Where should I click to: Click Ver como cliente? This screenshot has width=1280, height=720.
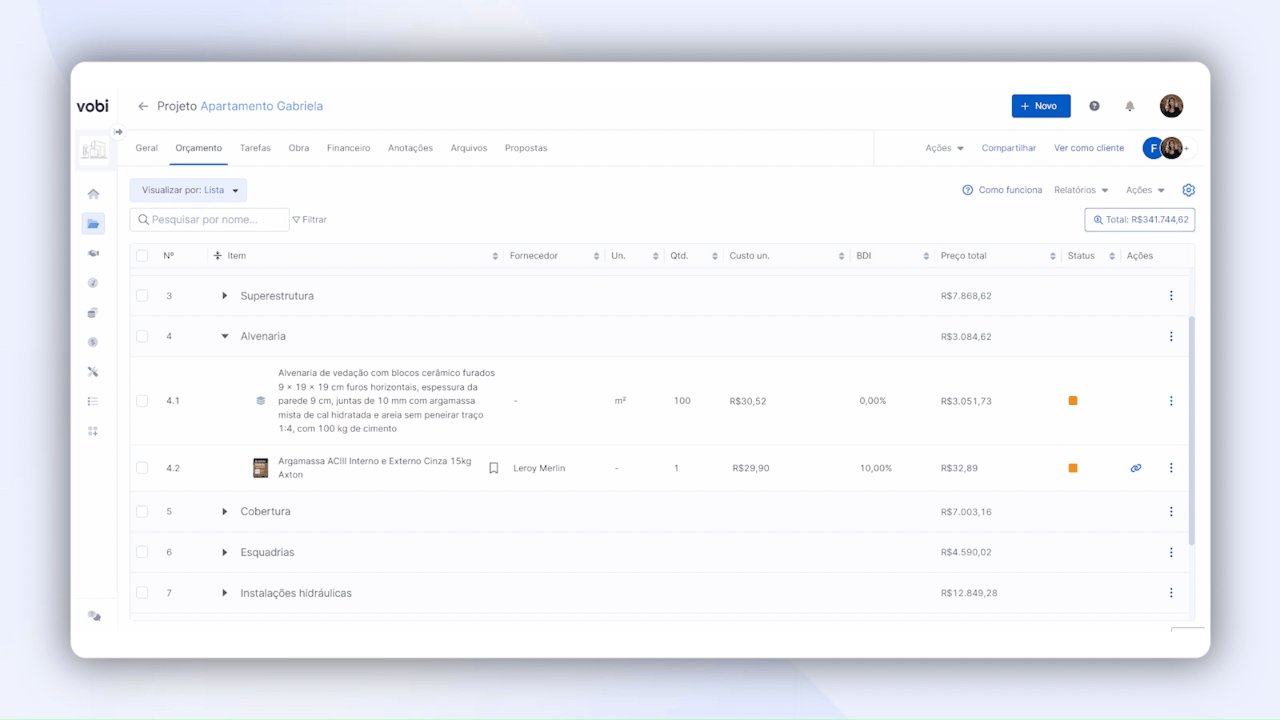(x=1089, y=148)
